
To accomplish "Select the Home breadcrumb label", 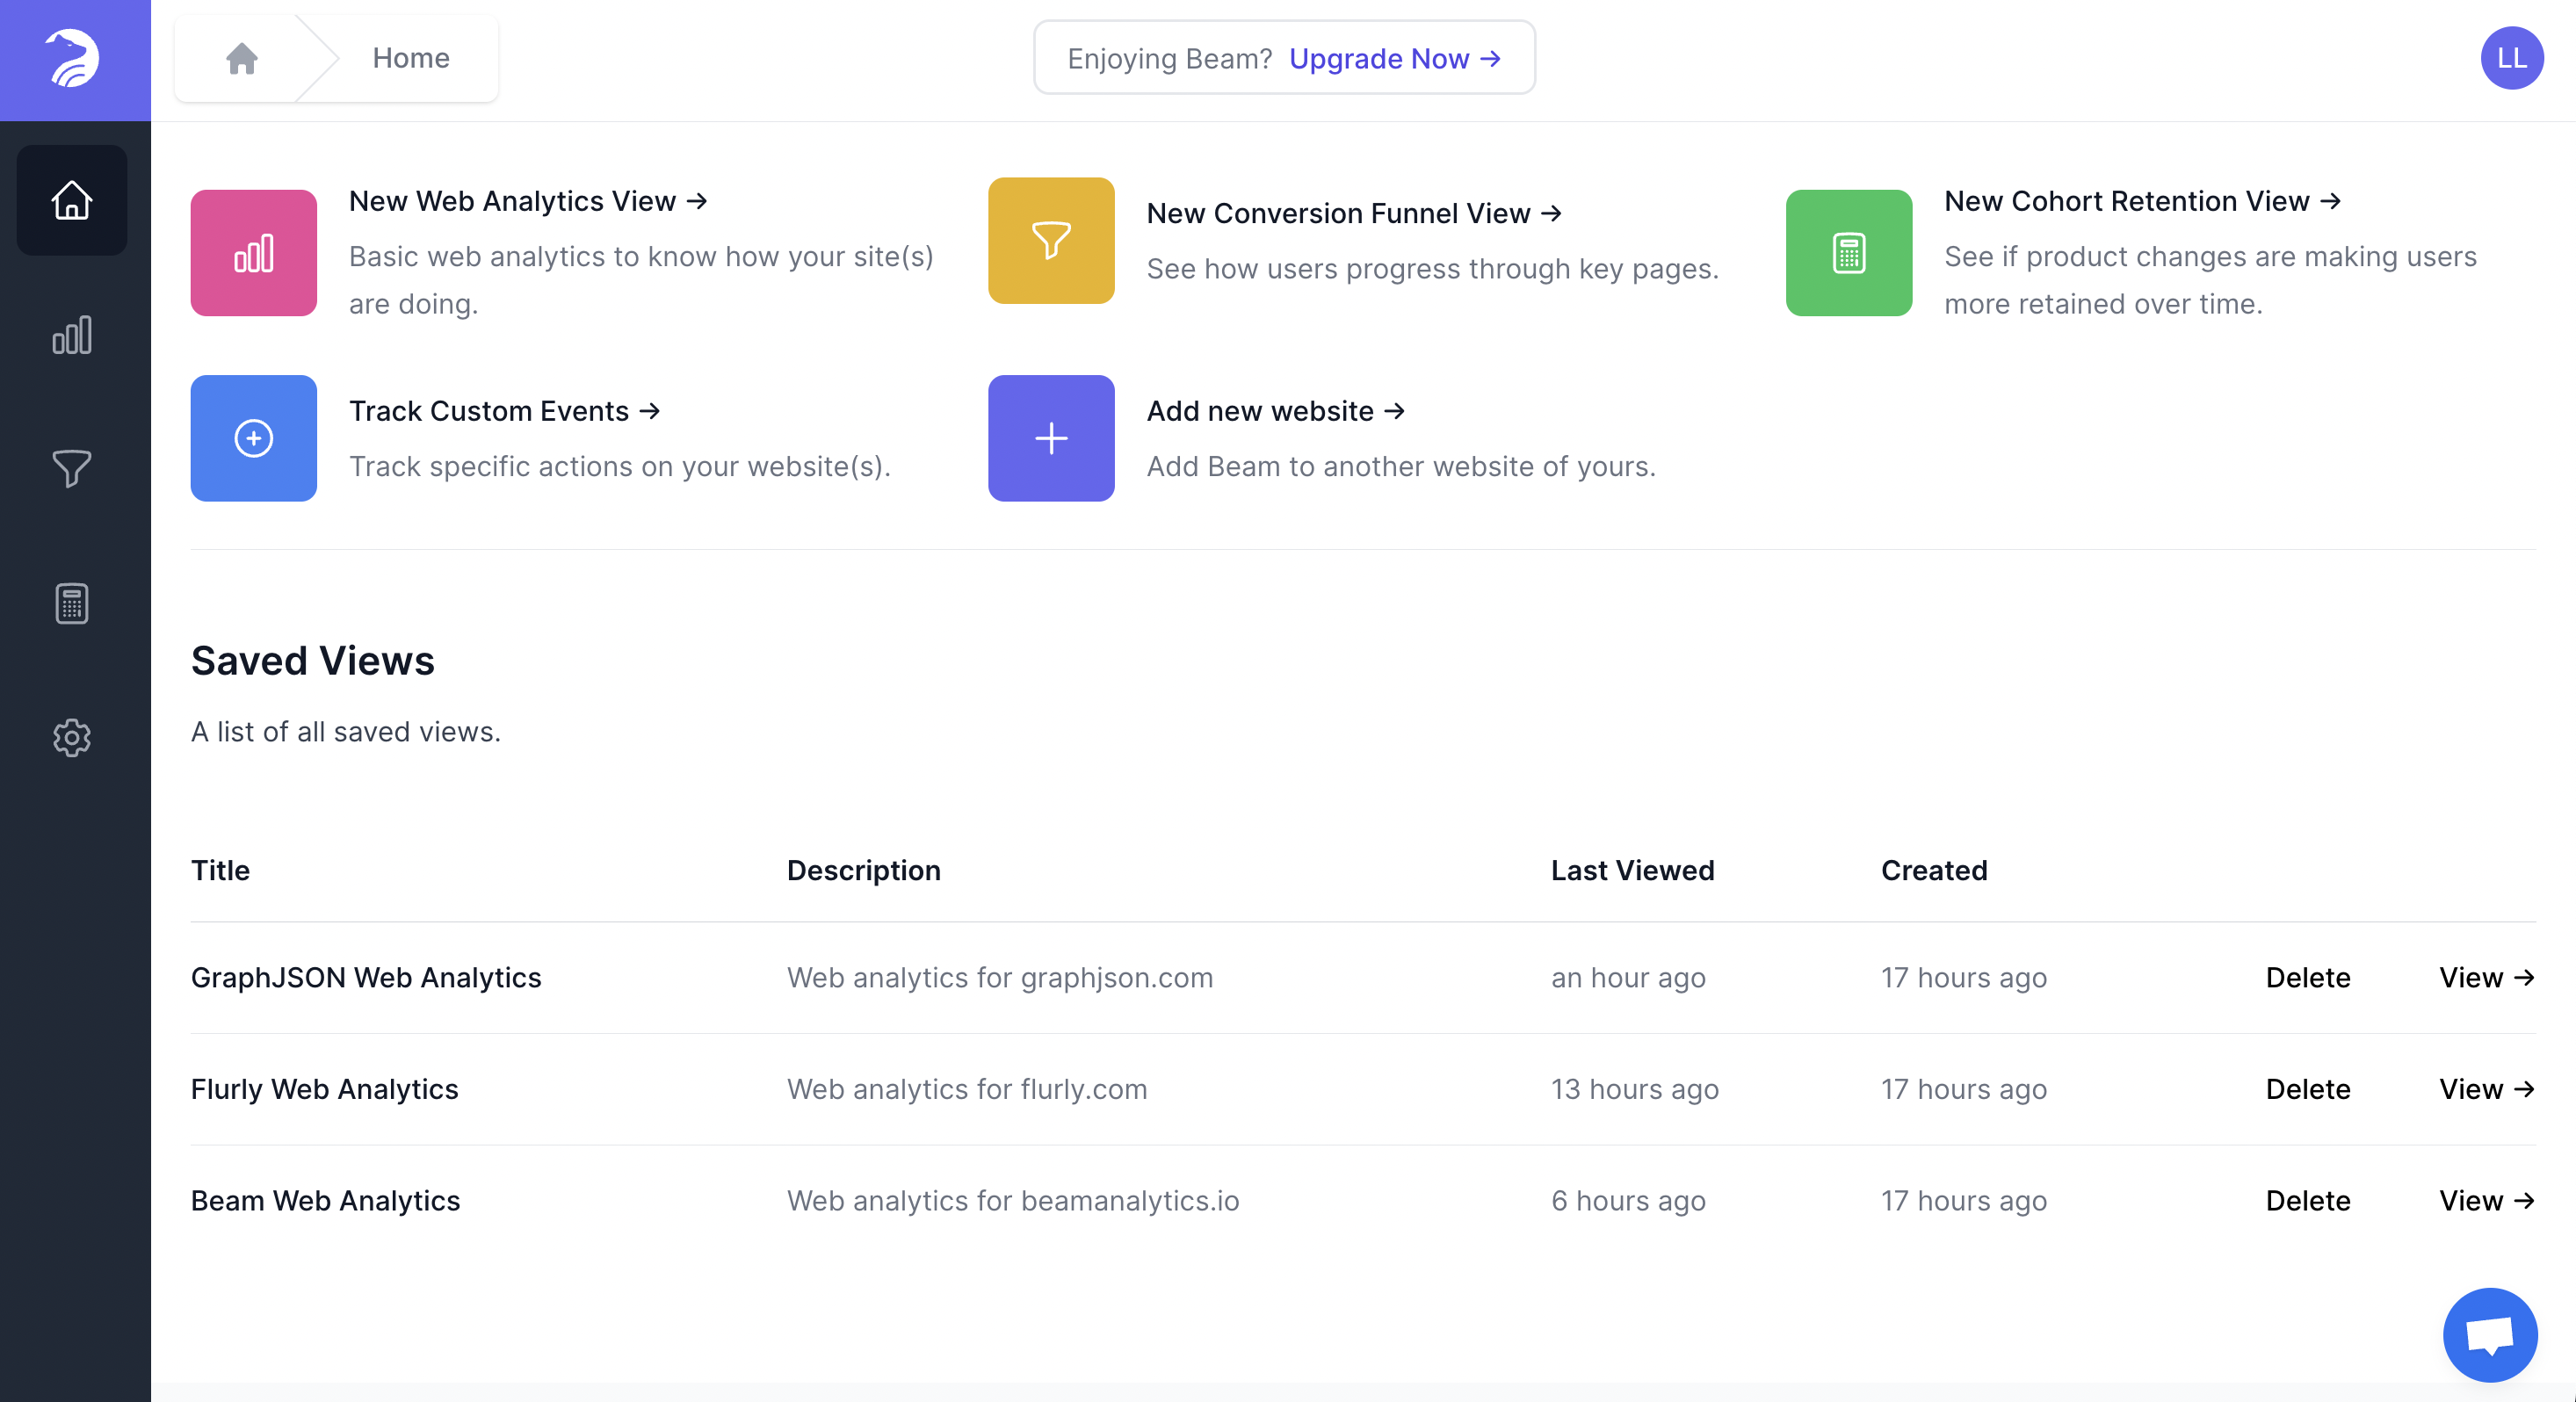I will [411, 58].
